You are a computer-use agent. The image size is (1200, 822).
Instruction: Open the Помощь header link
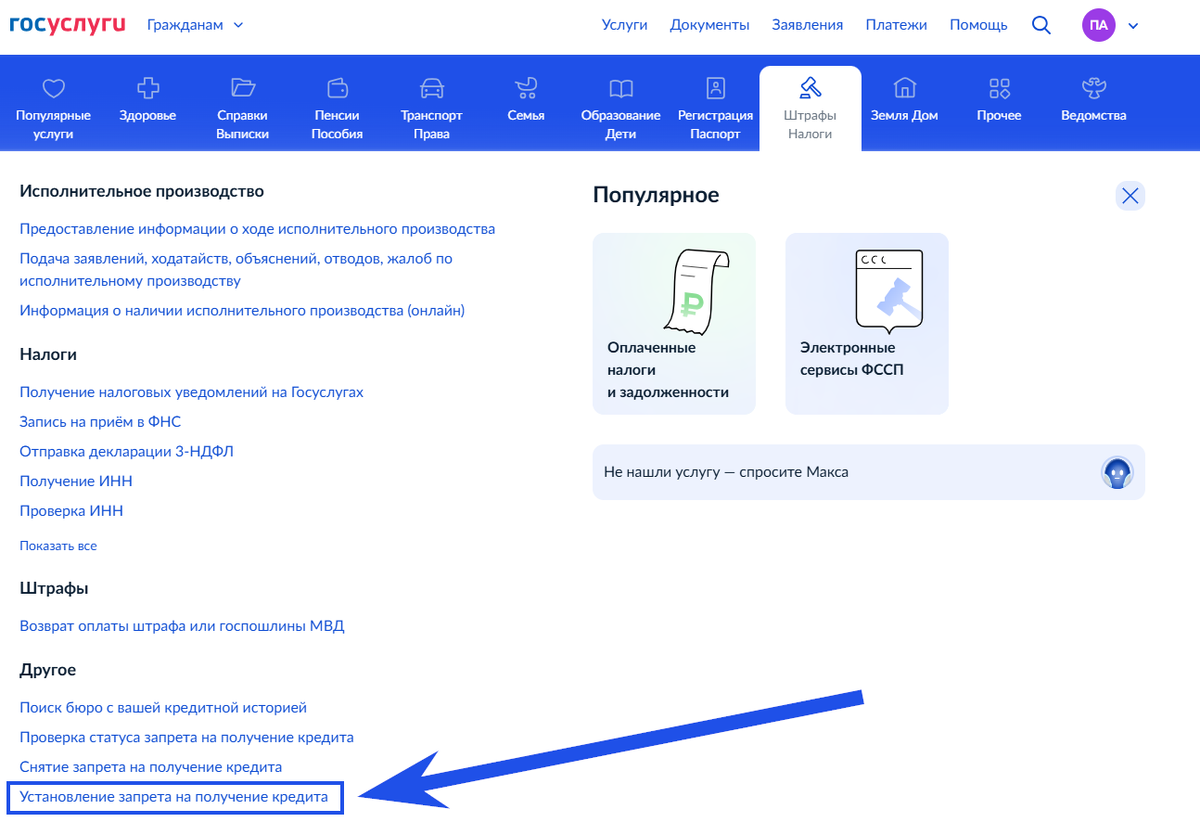[x=978, y=25]
